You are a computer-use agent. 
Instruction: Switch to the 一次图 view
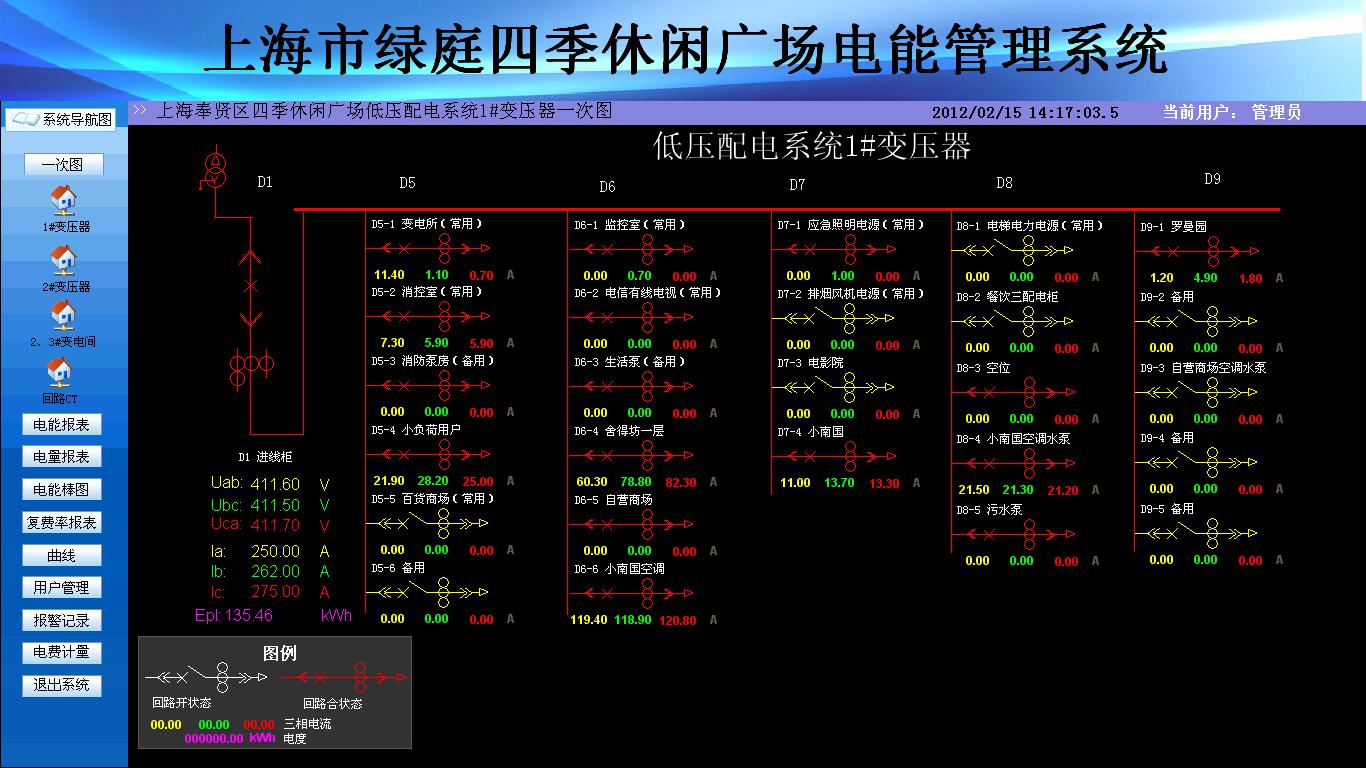pyautogui.click(x=63, y=165)
